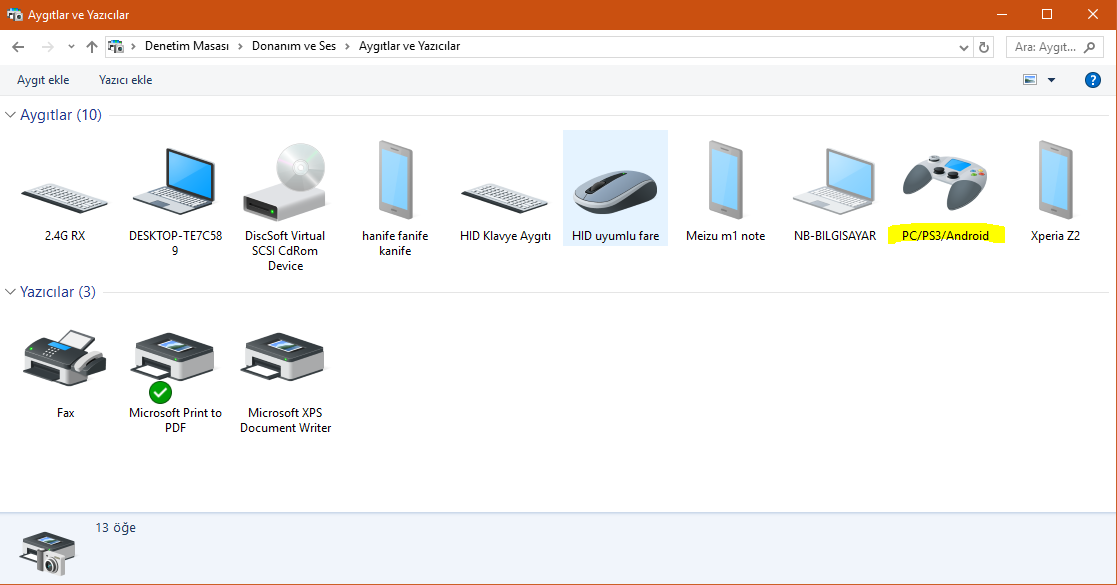
Task: Click Donanım ve Ses in breadcrumb
Action: (293, 46)
